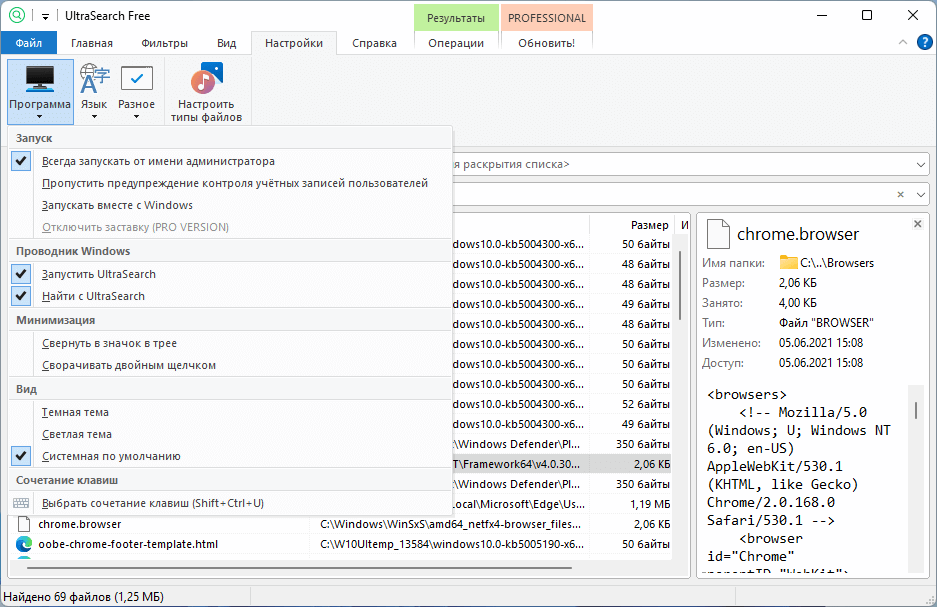Click the Browsers folder icon in preview
The height and width of the screenshot is (607, 937).
[788, 262]
